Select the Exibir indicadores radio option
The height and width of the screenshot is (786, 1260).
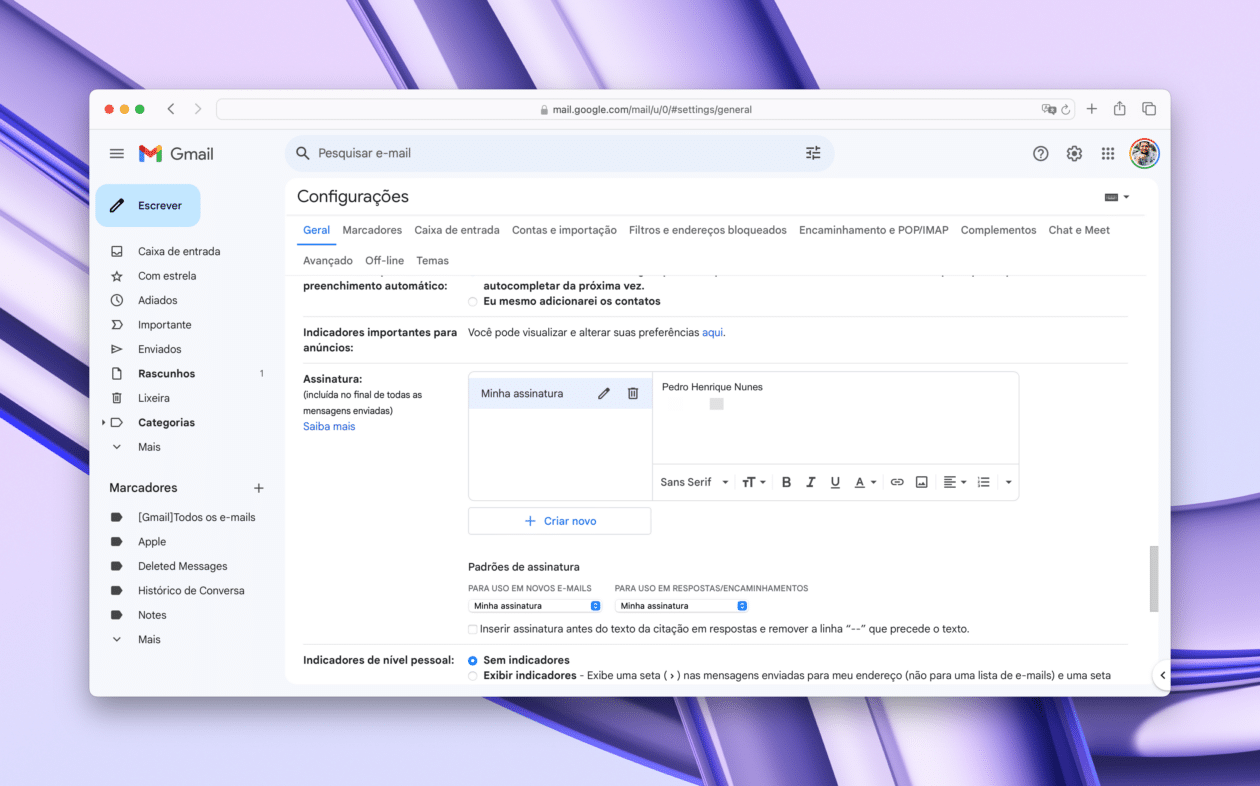pyautogui.click(x=473, y=676)
